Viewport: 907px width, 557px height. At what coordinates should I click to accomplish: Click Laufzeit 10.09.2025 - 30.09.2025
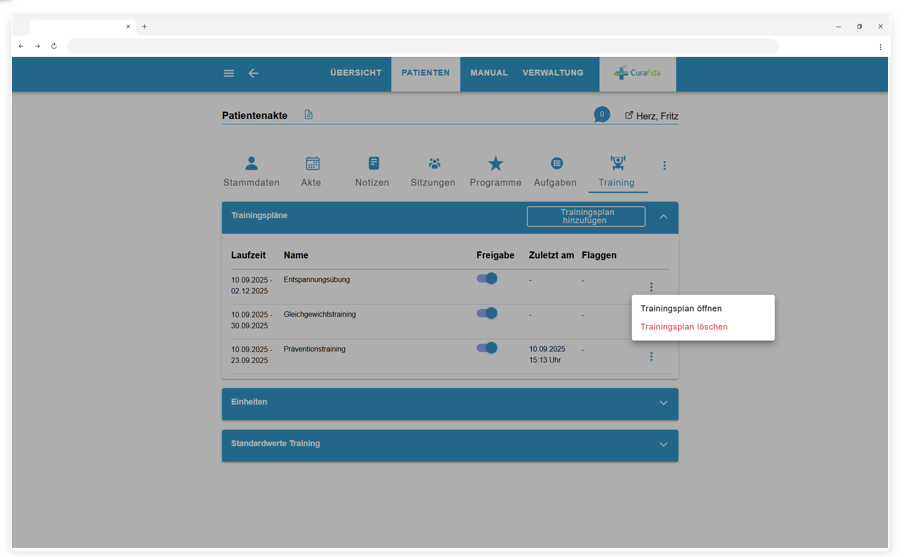pyautogui.click(x=251, y=320)
